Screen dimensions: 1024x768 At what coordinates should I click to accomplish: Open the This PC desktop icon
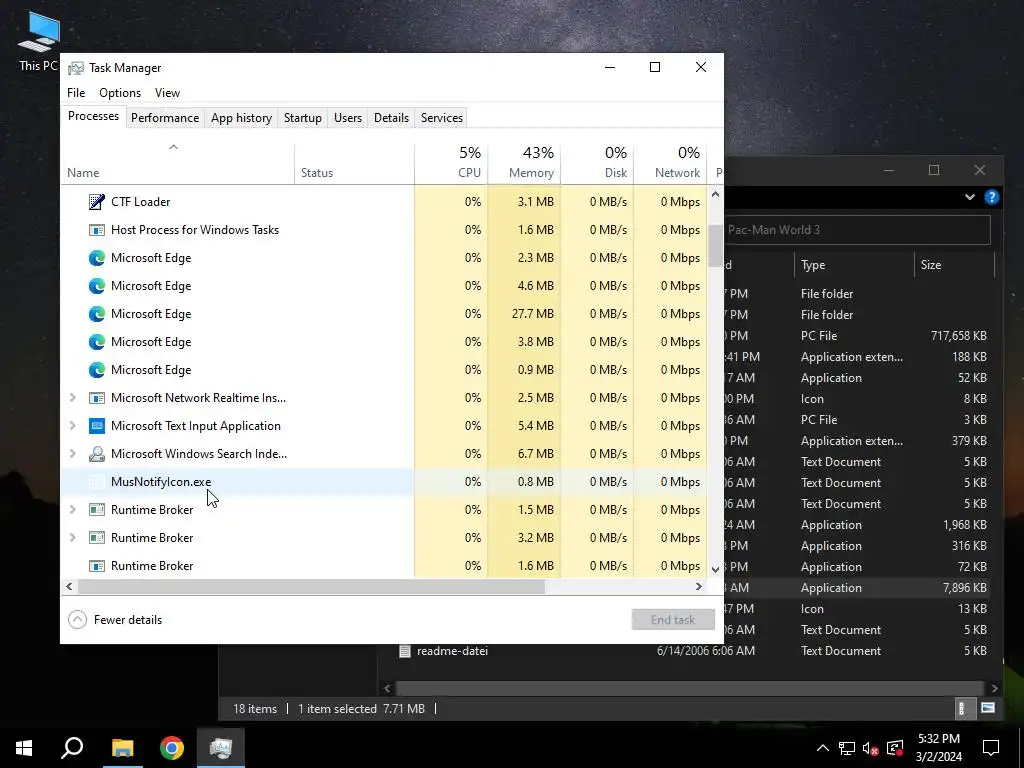(x=39, y=40)
